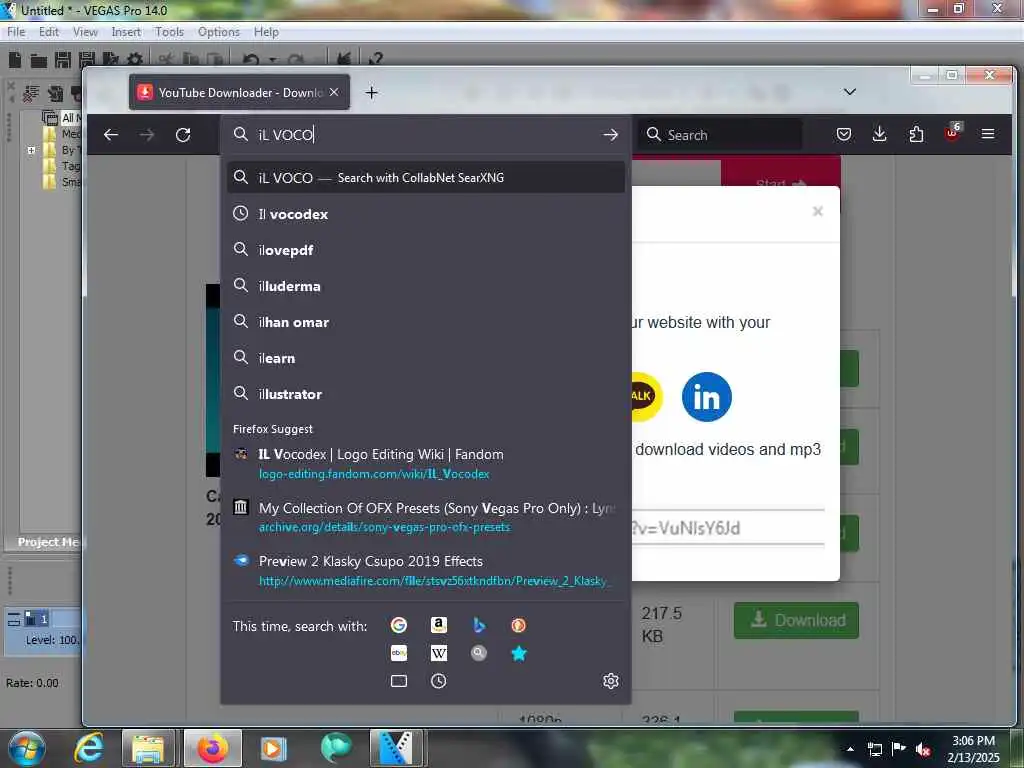Viewport: 1024px width, 768px height.
Task: Click the New project icon in VEGAS toolbar
Action: tap(14, 60)
